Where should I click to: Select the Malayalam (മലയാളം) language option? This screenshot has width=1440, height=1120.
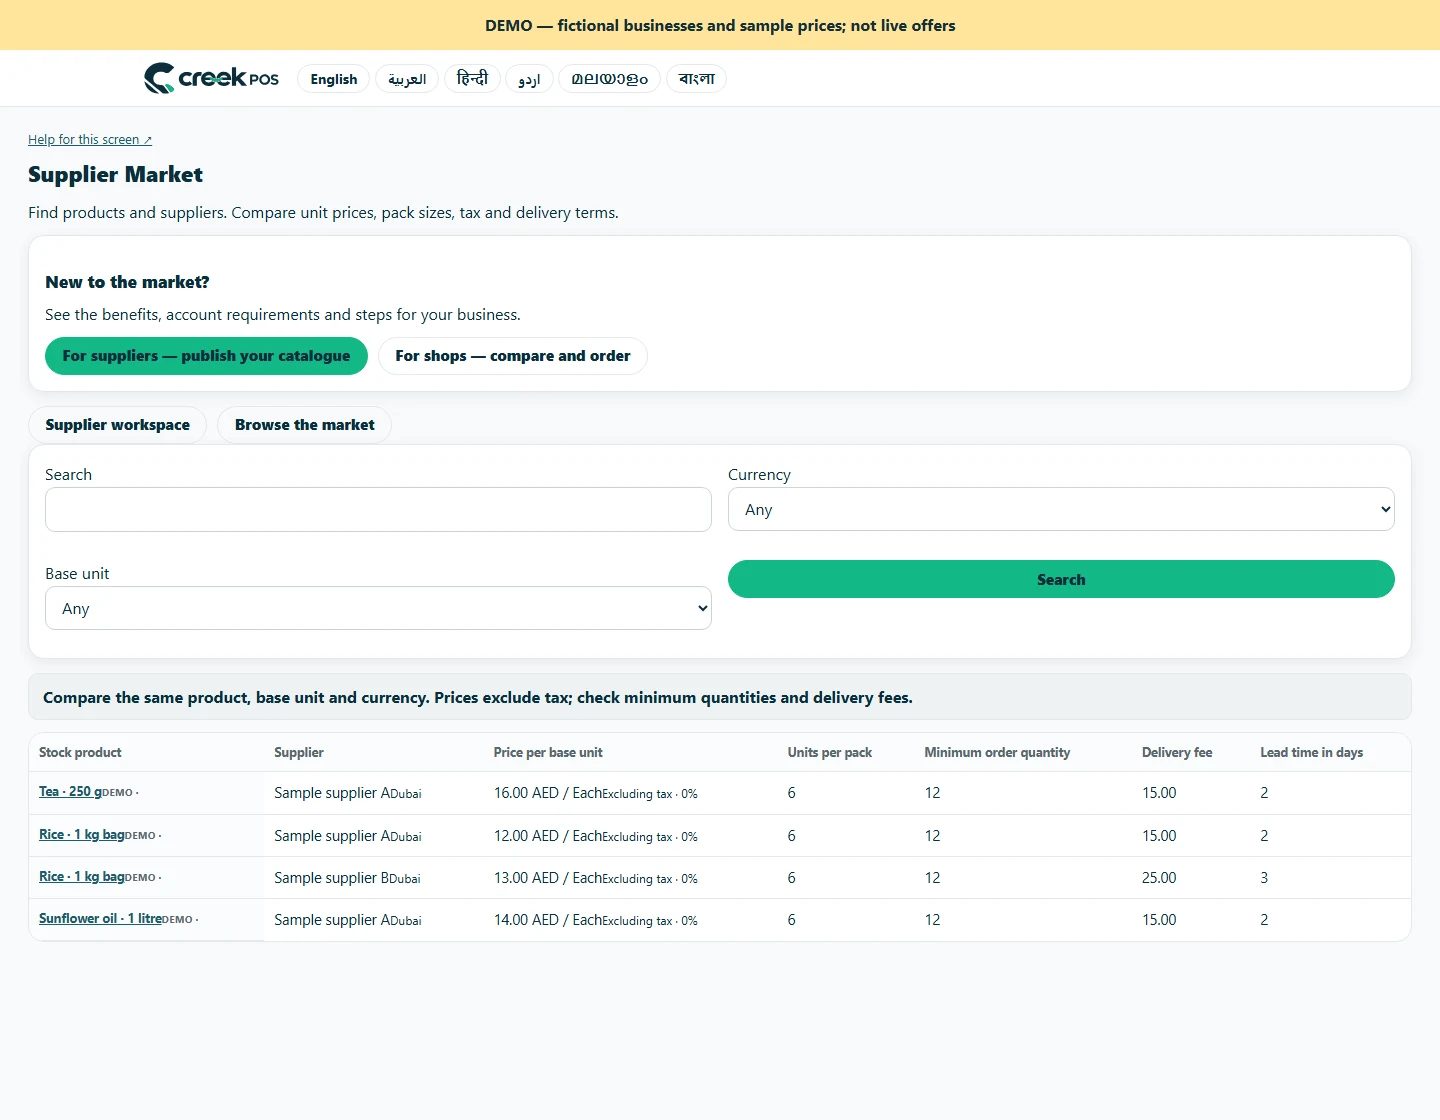point(609,79)
